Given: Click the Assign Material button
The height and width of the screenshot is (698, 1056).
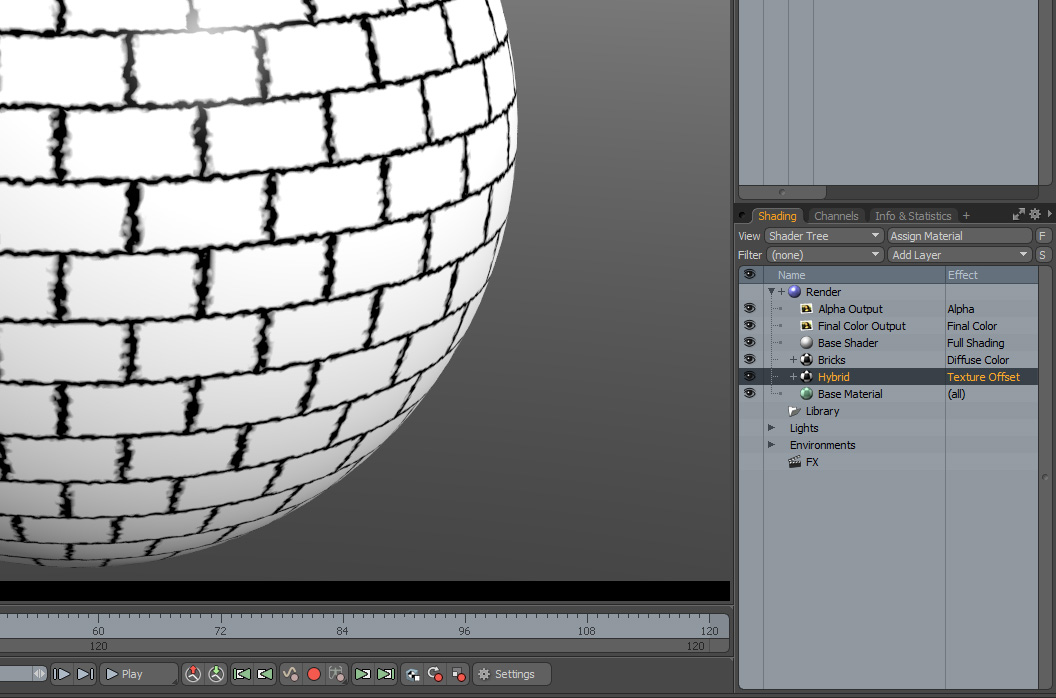Looking at the screenshot, I should pos(960,236).
